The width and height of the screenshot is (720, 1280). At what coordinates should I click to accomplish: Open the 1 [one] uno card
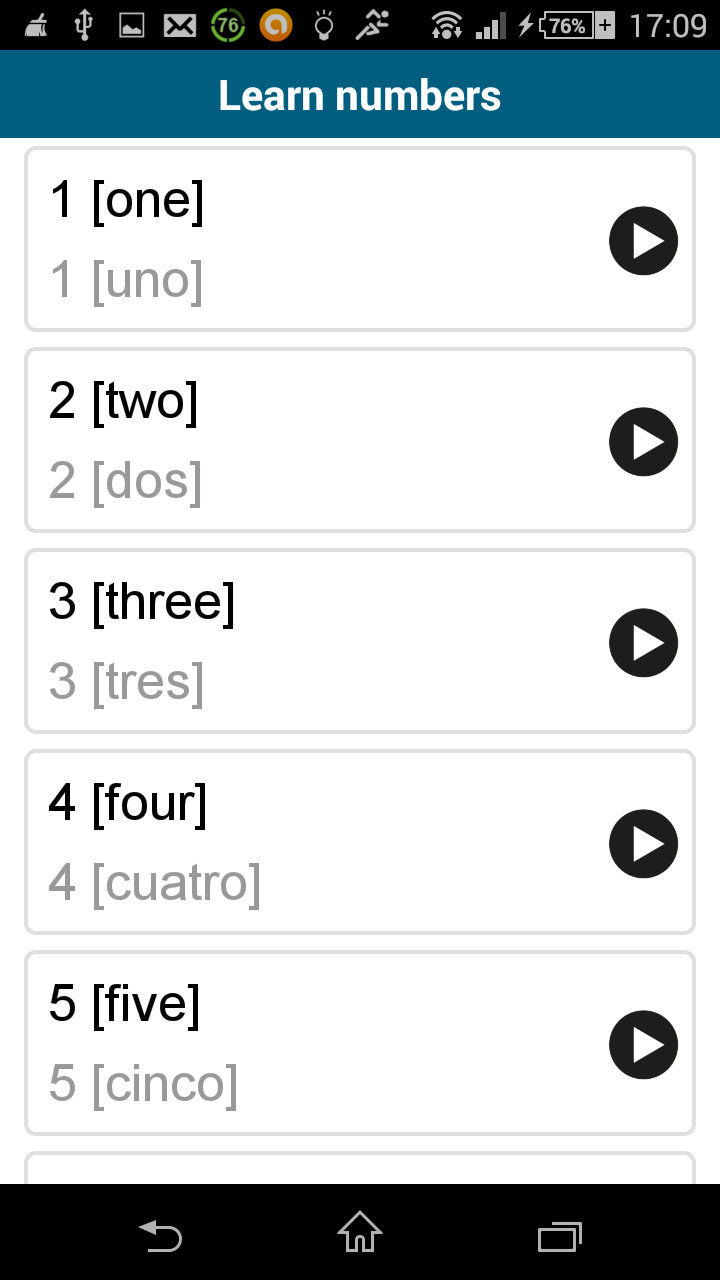[360, 239]
